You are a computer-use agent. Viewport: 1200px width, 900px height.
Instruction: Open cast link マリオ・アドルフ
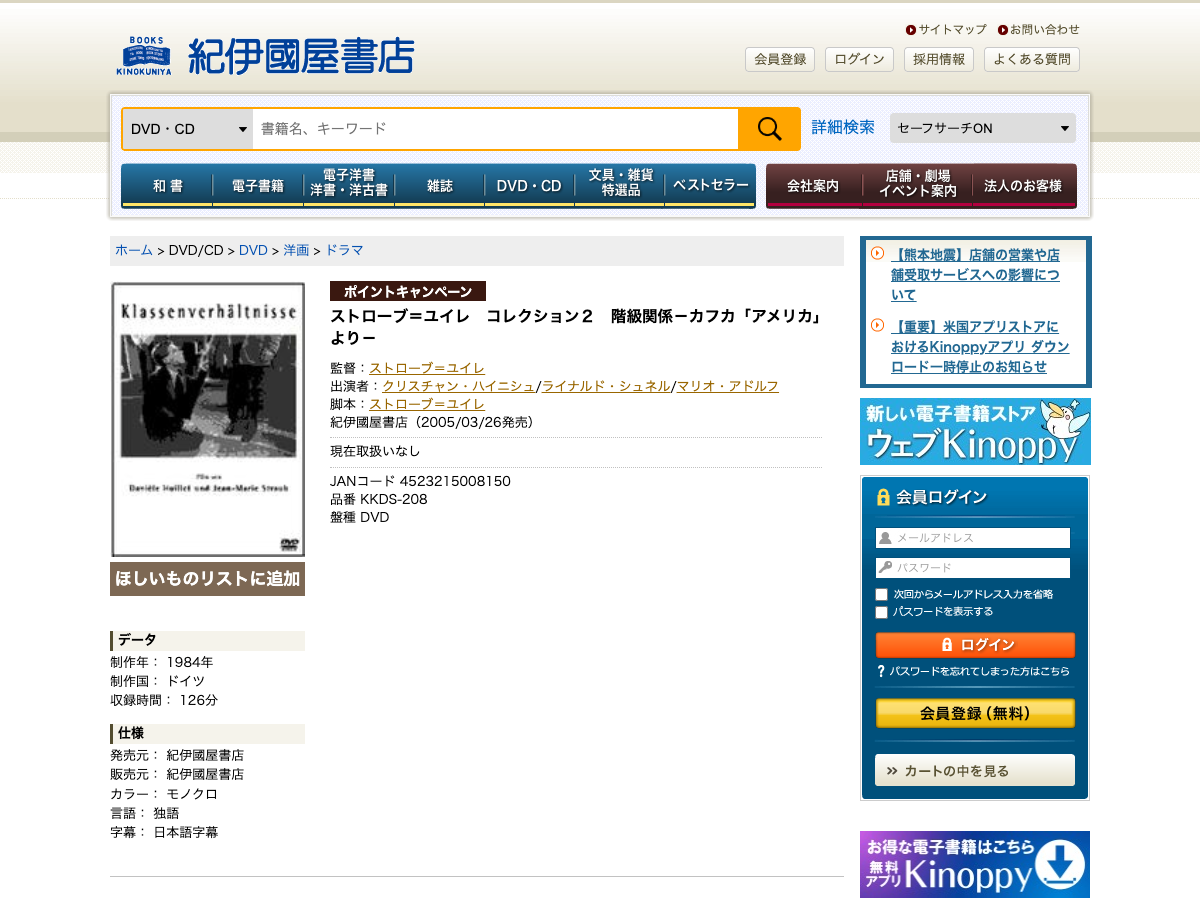[x=728, y=386]
